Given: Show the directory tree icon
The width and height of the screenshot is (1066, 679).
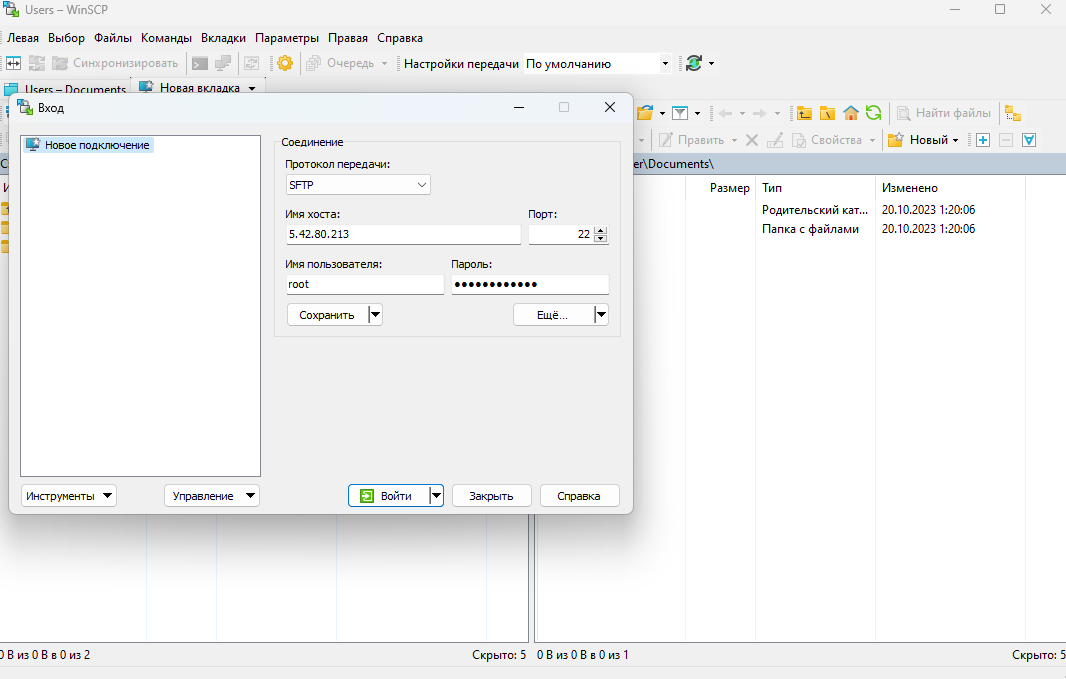Looking at the screenshot, I should click(x=1013, y=113).
